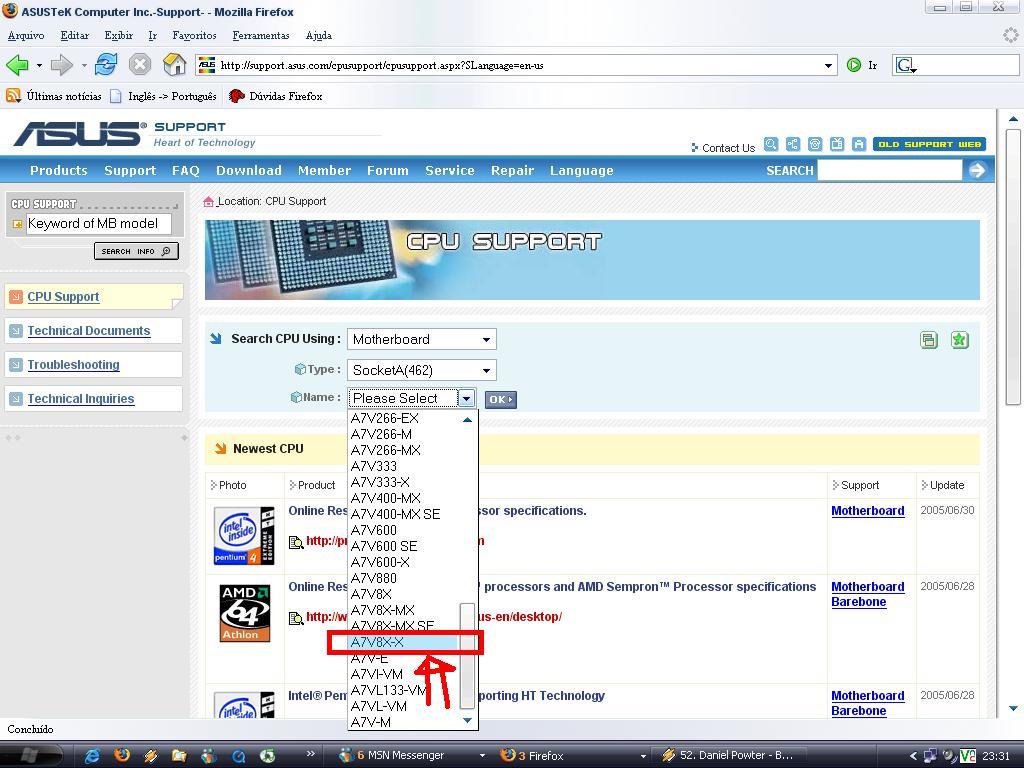Image resolution: width=1024 pixels, height=768 pixels.
Task: Open the Technical Inquiries sidebar link
Action: [x=81, y=398]
